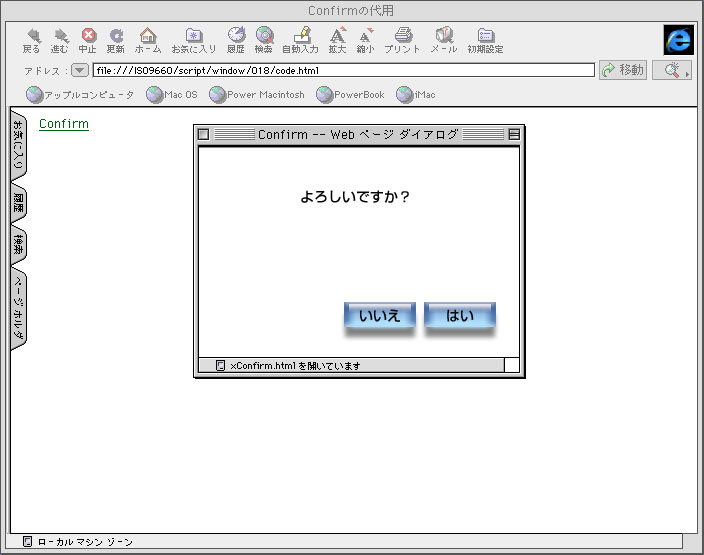Viewport: 704px width, 555px height.
Task: Click ローカルマシンゾーン status bar text
Action: pos(85,542)
